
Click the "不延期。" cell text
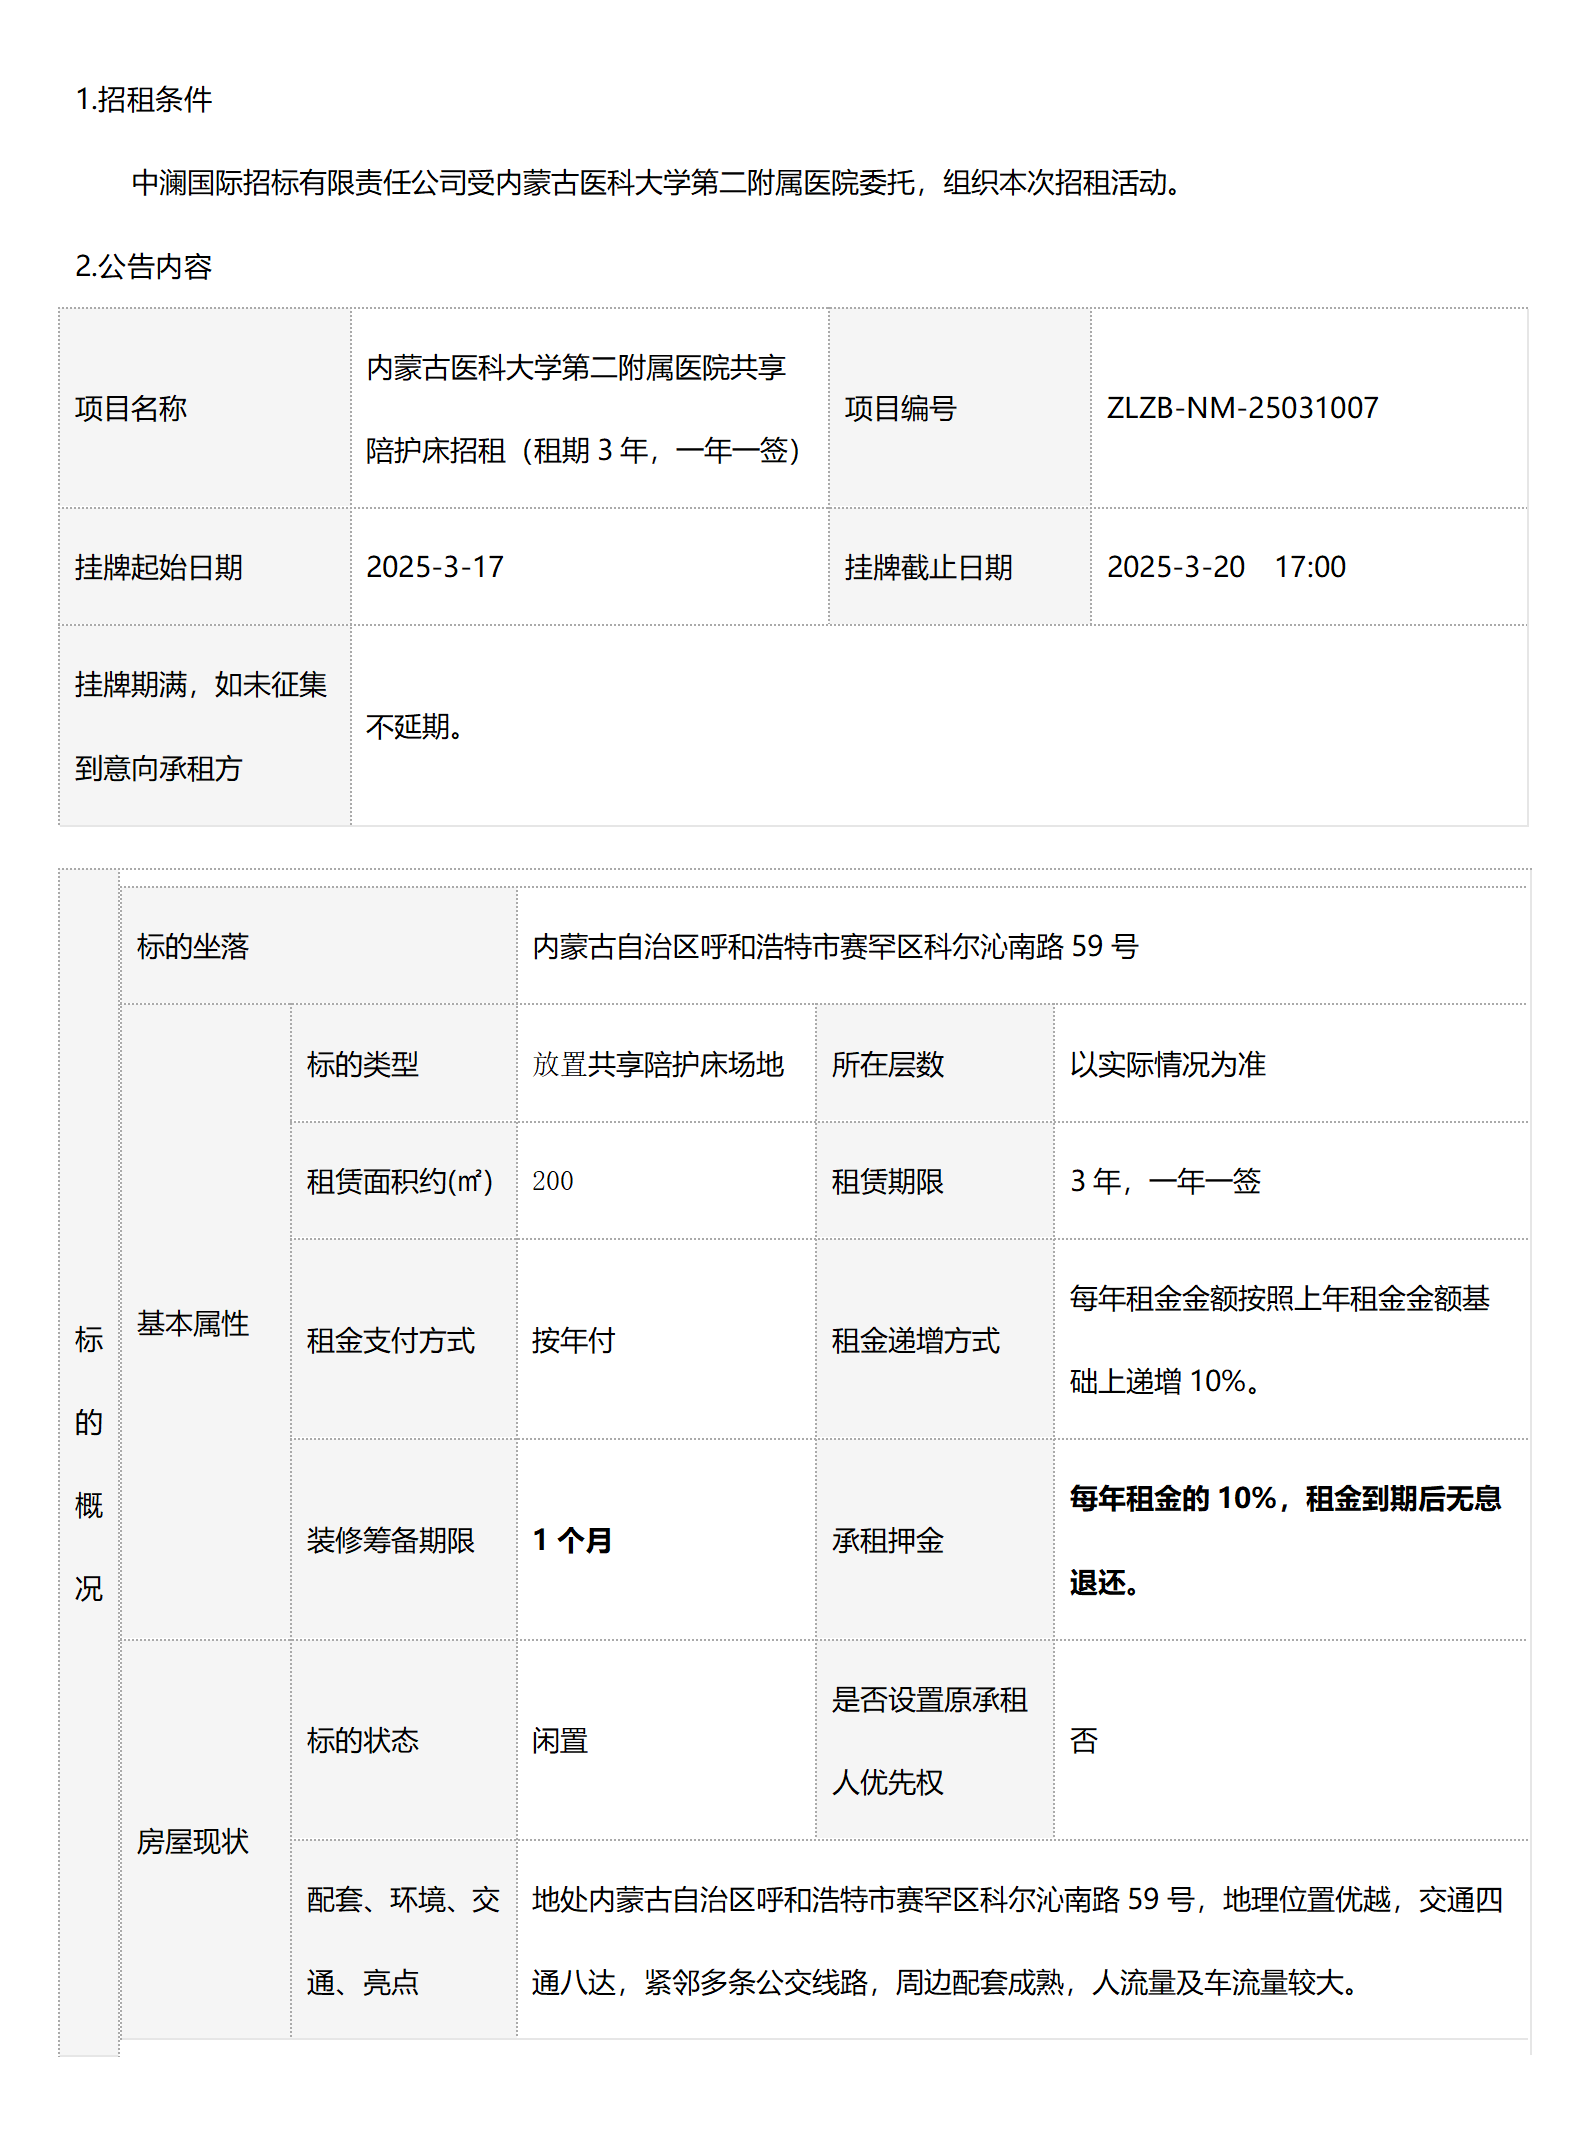pos(416,727)
